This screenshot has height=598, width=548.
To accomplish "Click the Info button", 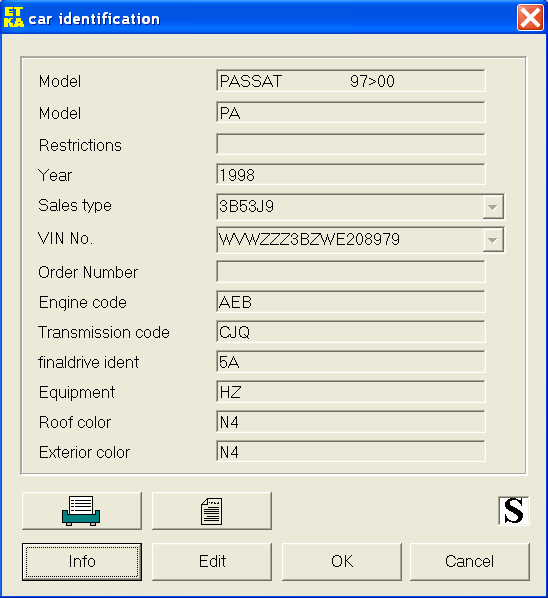I will tap(82, 562).
